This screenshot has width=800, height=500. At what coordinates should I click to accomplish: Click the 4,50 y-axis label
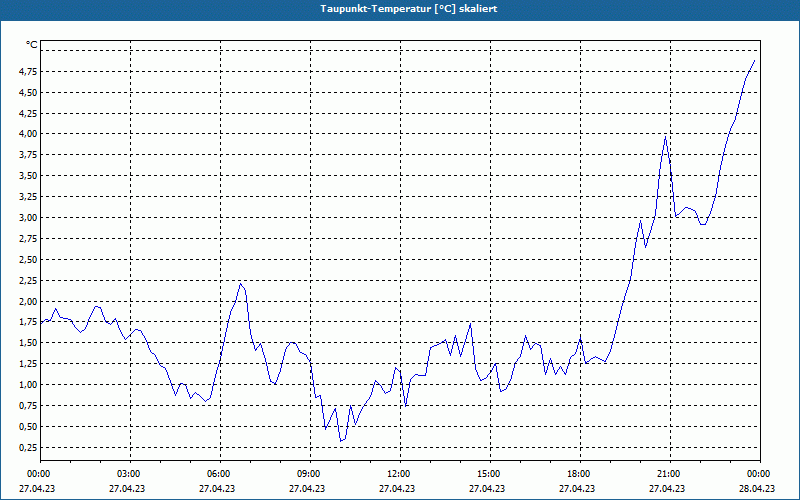28,93
